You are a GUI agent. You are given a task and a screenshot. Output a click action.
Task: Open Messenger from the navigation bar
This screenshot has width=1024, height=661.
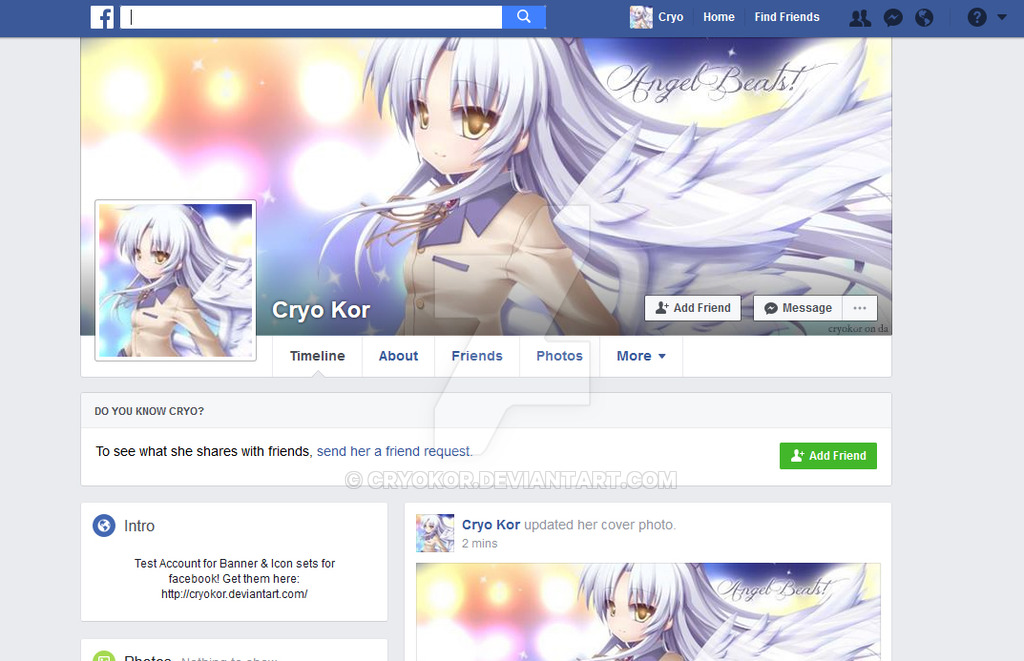point(892,17)
